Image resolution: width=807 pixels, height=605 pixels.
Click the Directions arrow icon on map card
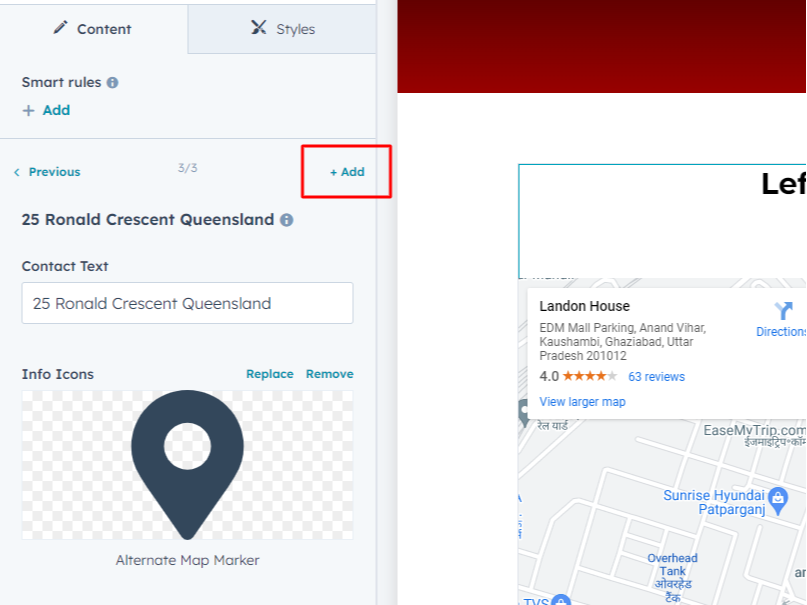(x=783, y=311)
